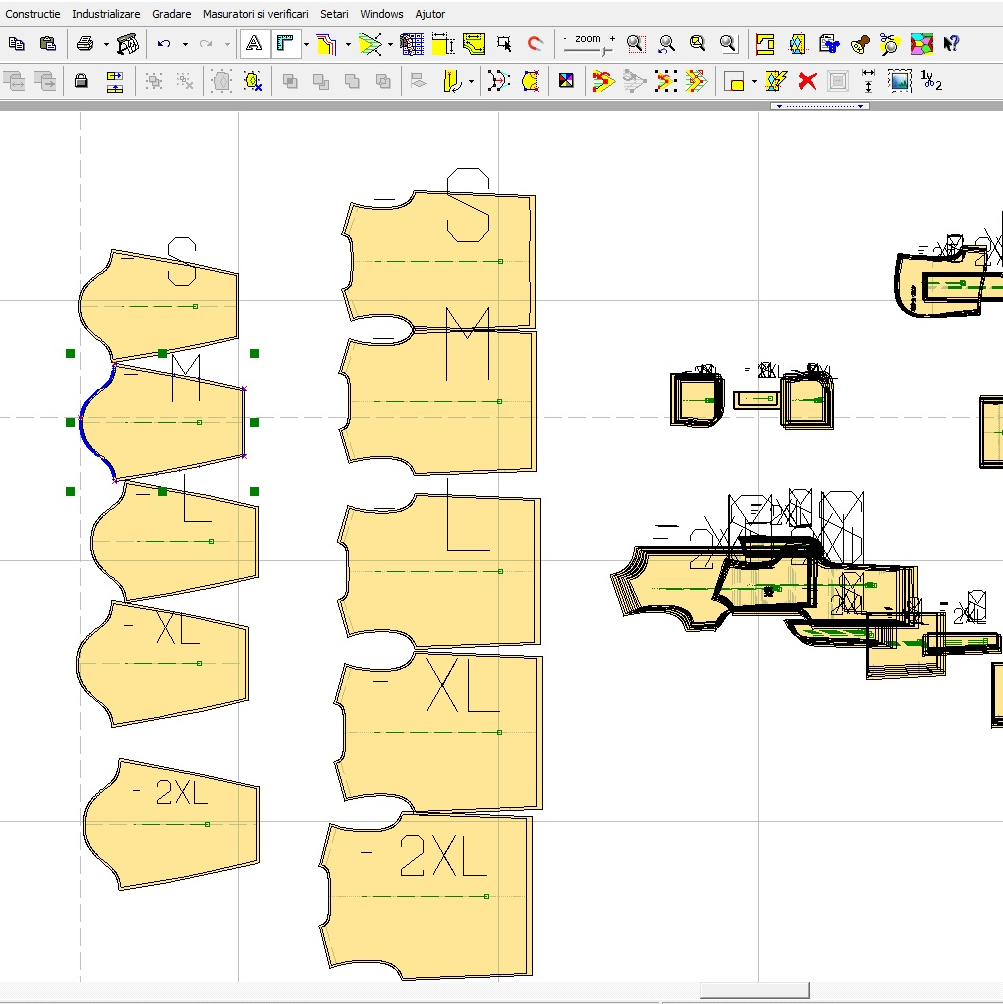Screen dimensions: 1003x1004
Task: Click the undo arrow
Action: point(164,44)
